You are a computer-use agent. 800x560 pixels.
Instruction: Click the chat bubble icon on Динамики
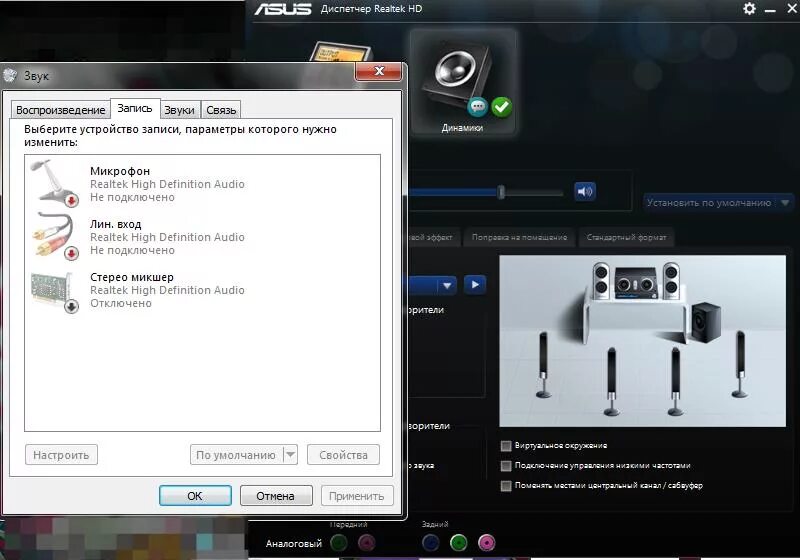pyautogui.click(x=478, y=107)
